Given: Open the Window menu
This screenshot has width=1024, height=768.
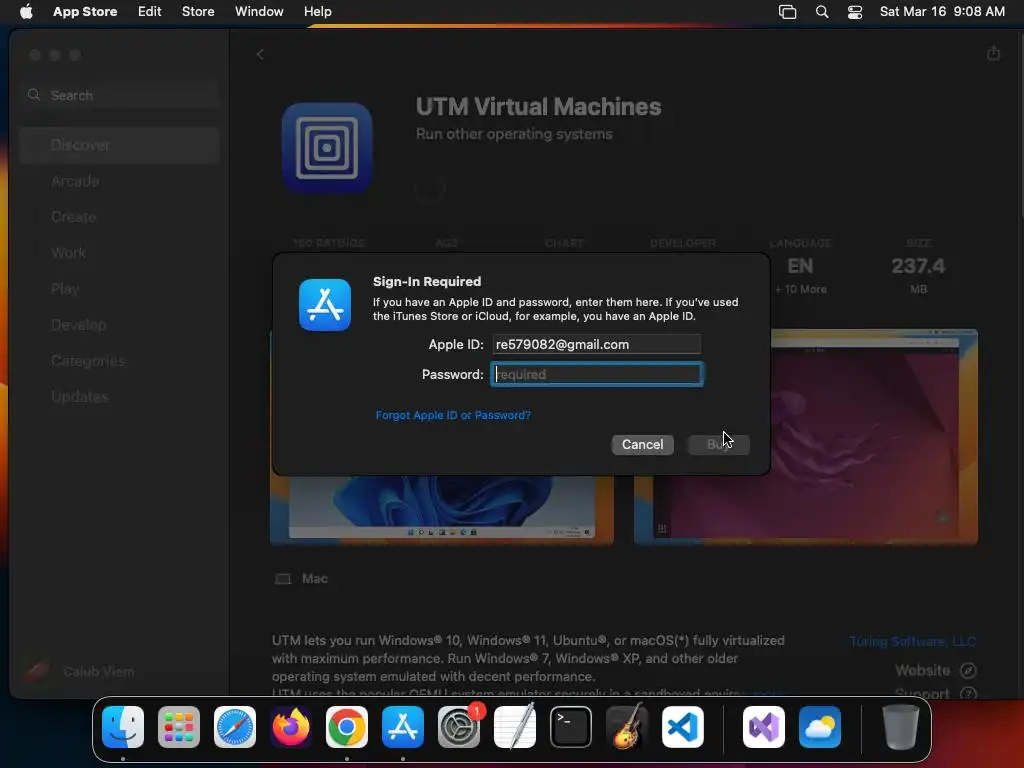Looking at the screenshot, I should click(x=259, y=11).
